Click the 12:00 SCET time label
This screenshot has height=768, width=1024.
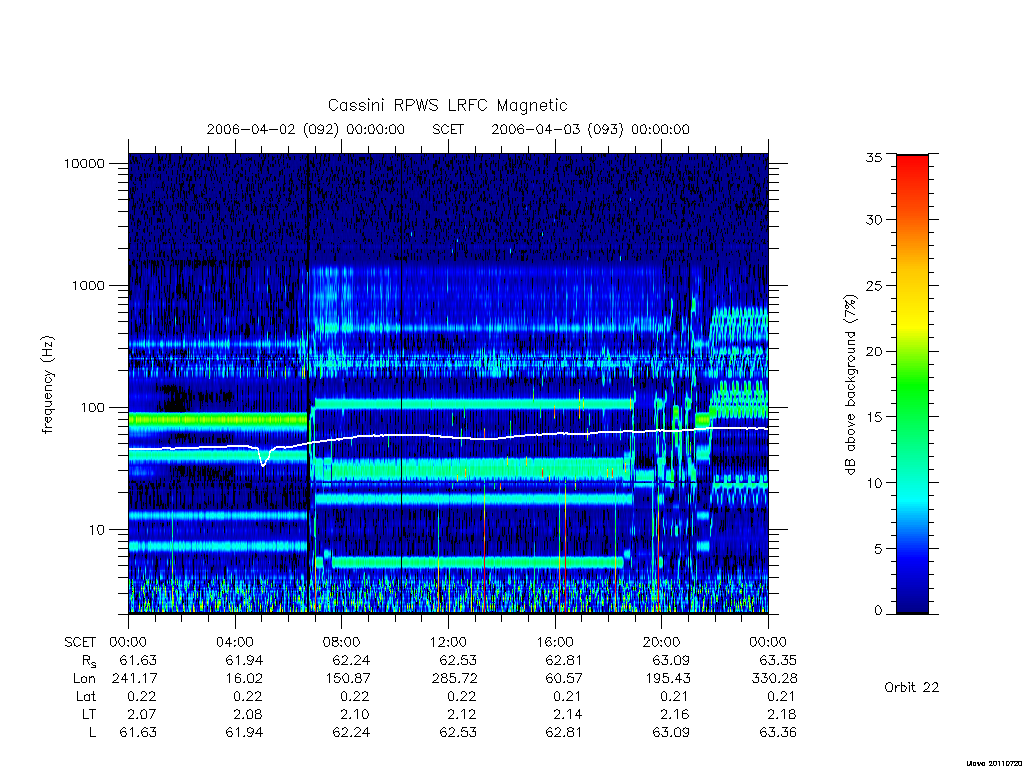448,642
